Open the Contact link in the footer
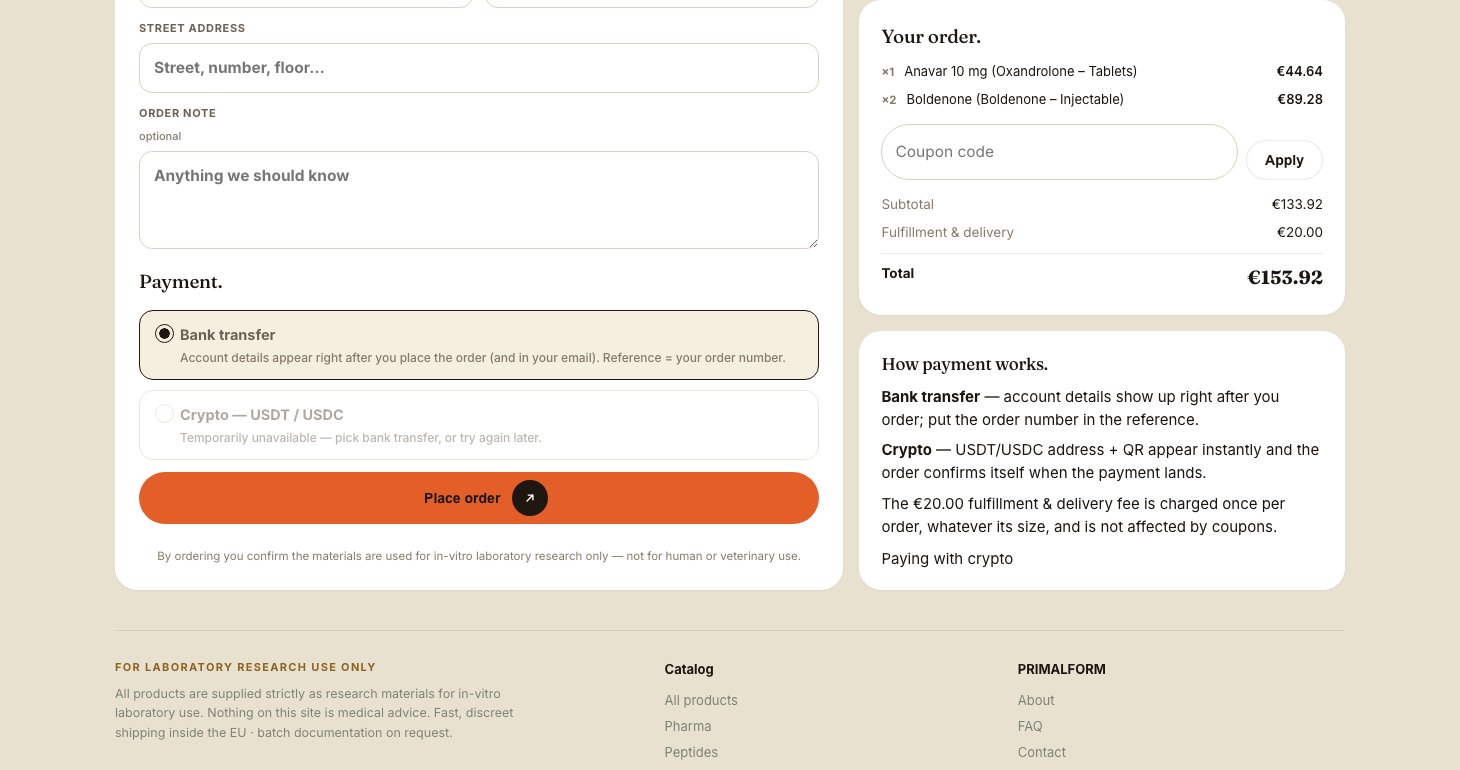This screenshot has width=1460, height=770. (1042, 752)
